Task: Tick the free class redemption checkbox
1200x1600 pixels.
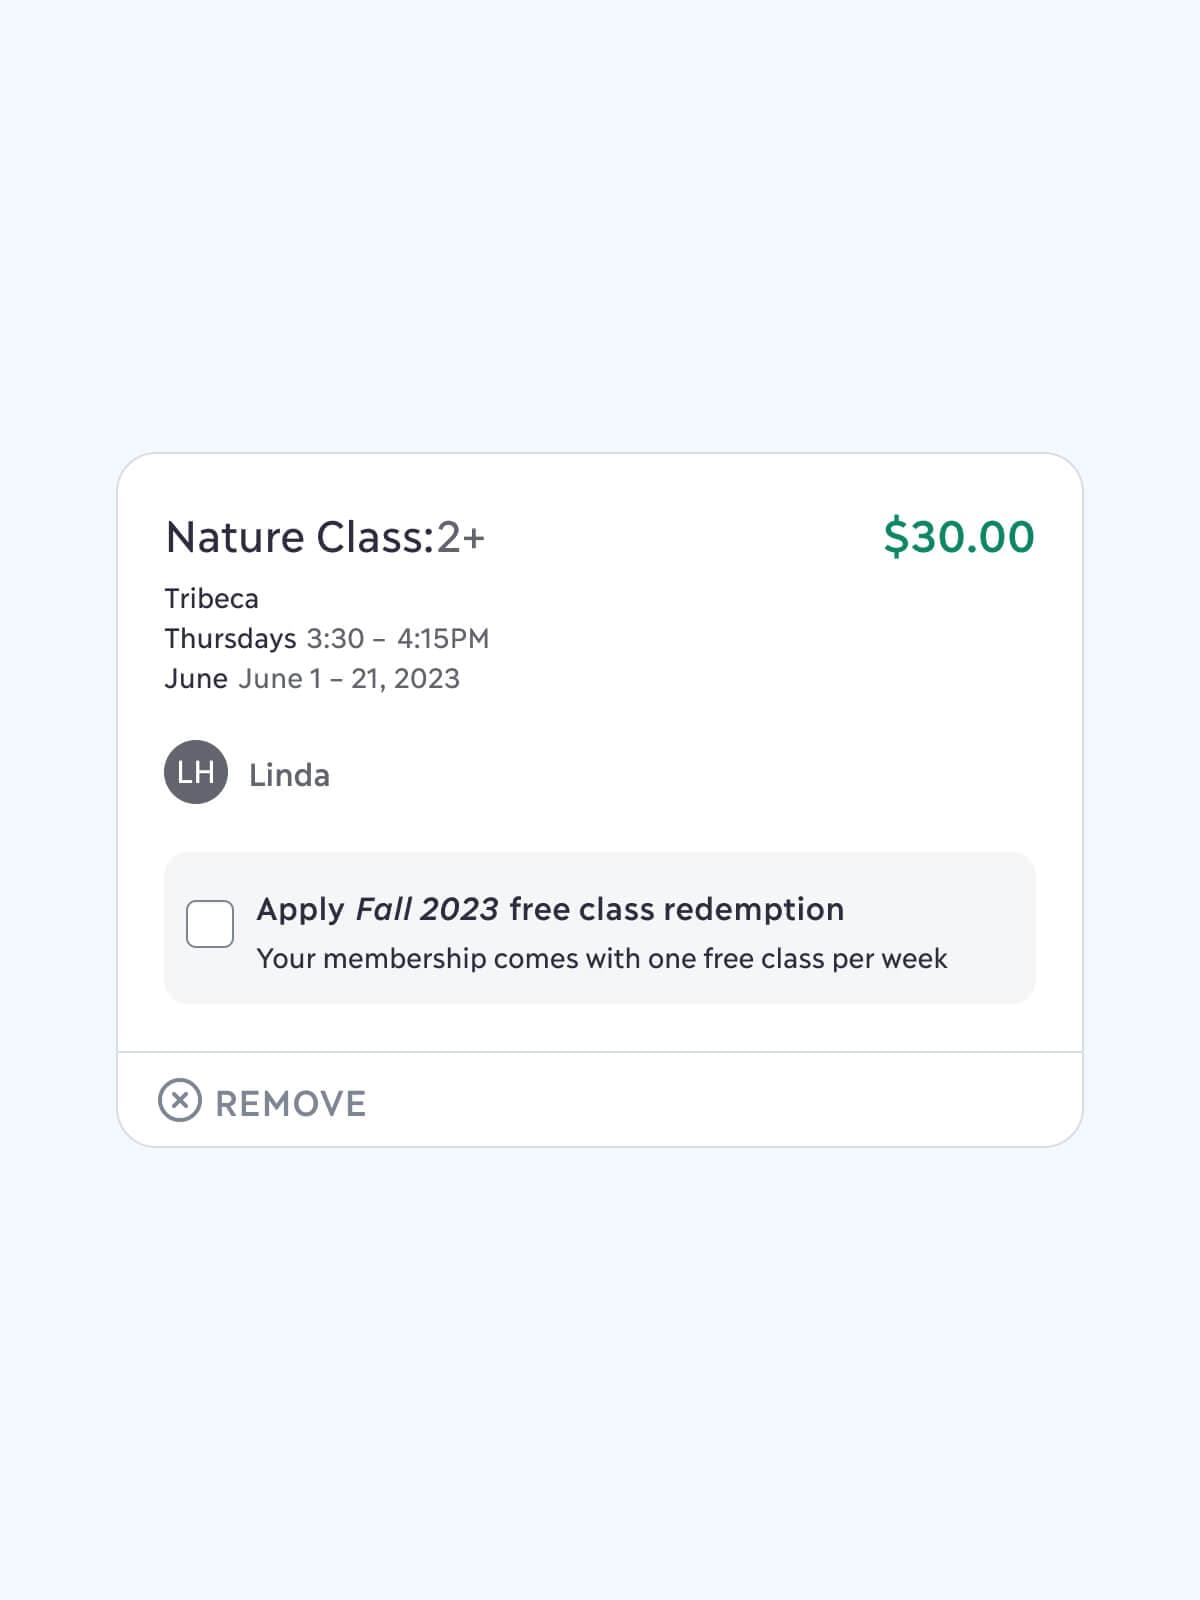Action: click(210, 923)
